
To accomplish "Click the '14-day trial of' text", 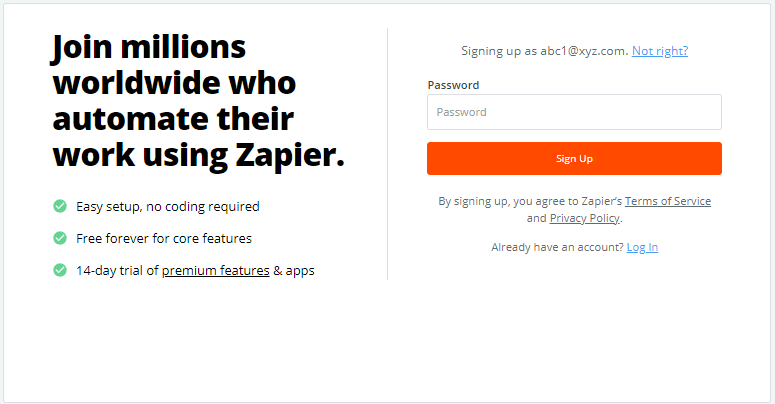I will point(117,270).
